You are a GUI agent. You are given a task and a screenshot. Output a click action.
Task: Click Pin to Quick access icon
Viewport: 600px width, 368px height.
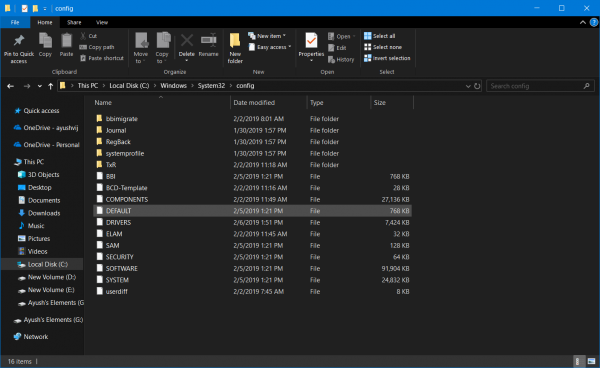[x=19, y=41]
